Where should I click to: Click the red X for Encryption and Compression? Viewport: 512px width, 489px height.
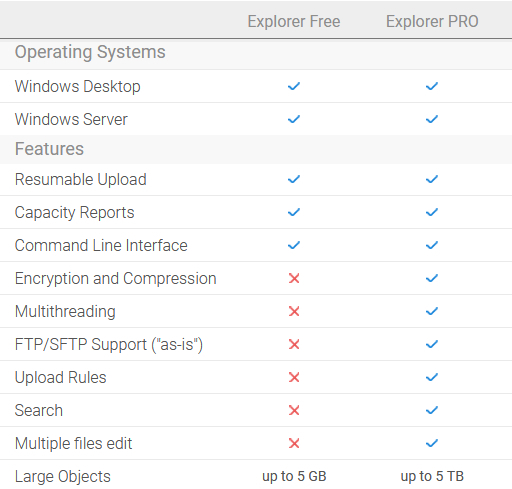(294, 278)
